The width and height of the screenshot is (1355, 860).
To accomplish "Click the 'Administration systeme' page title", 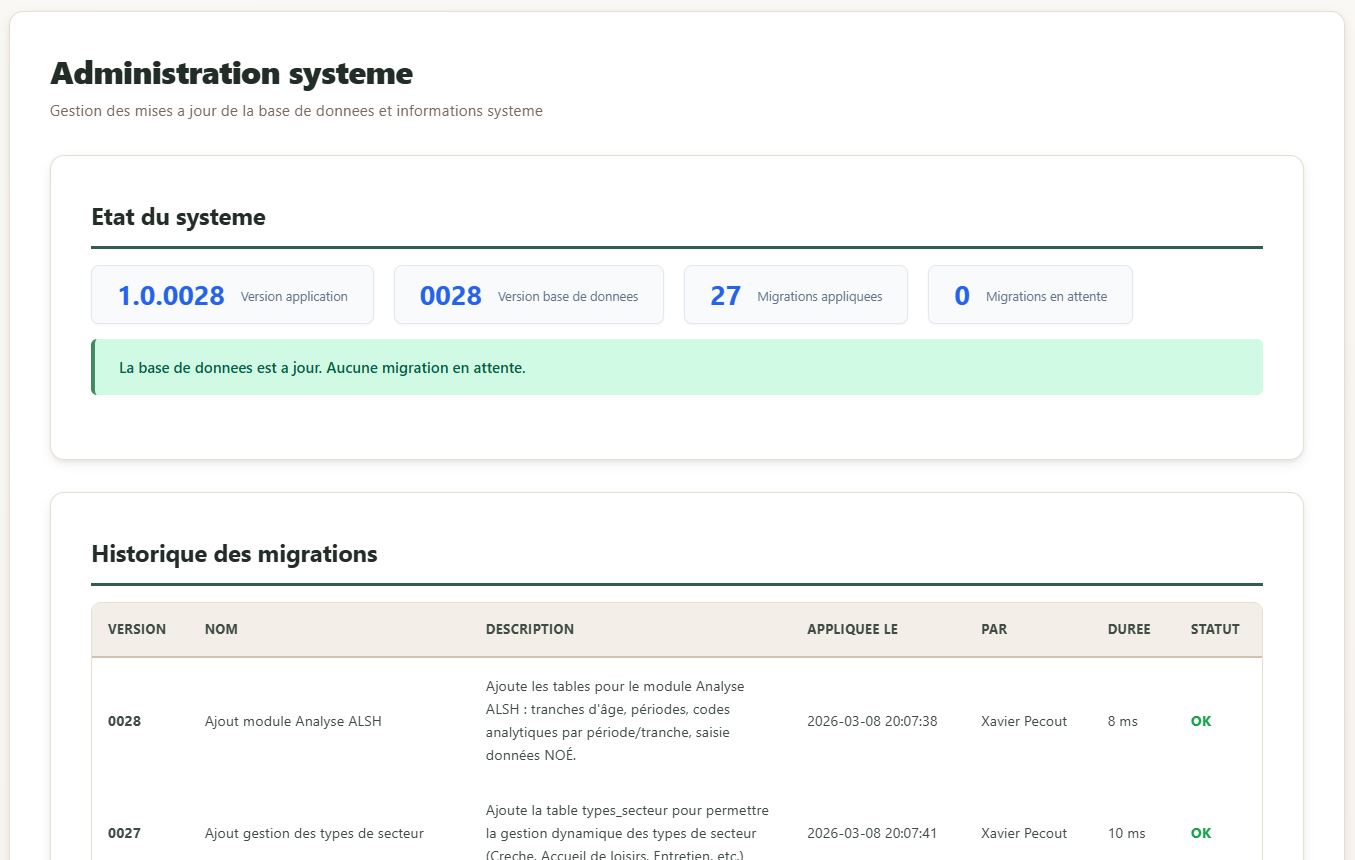I will point(231,74).
